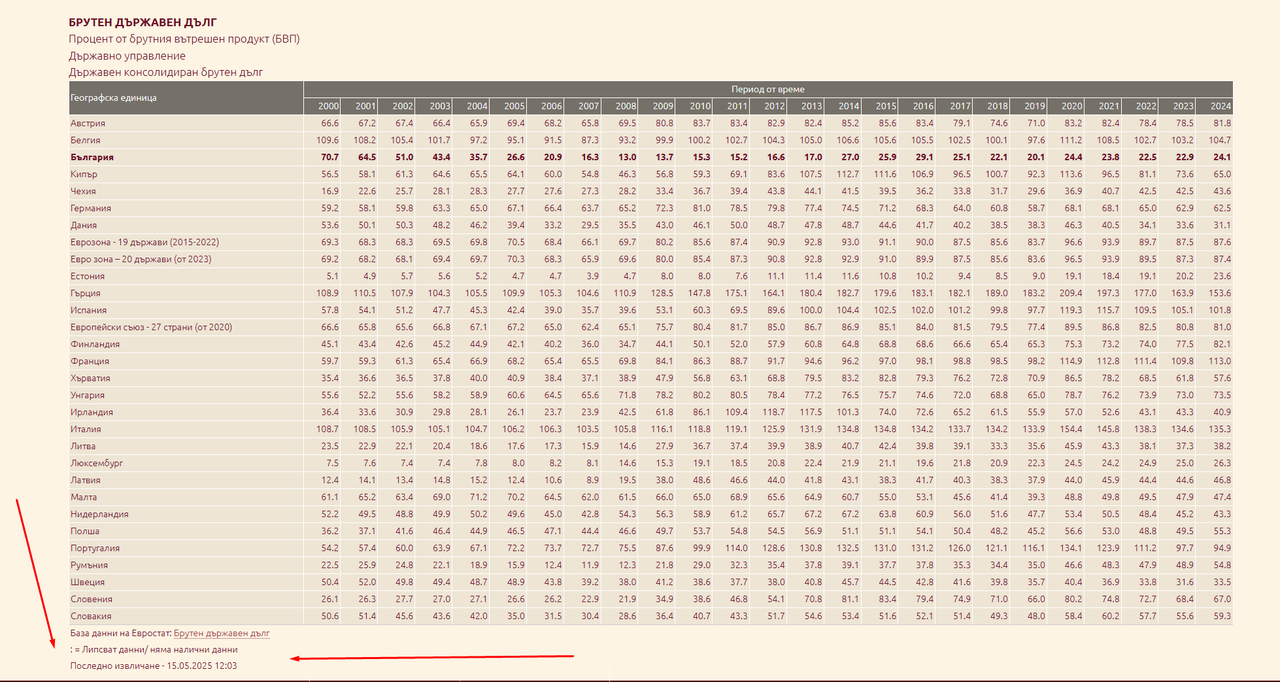The width and height of the screenshot is (1280, 682).
Task: Click the "Гърция" row label
Action: pyautogui.click(x=86, y=293)
